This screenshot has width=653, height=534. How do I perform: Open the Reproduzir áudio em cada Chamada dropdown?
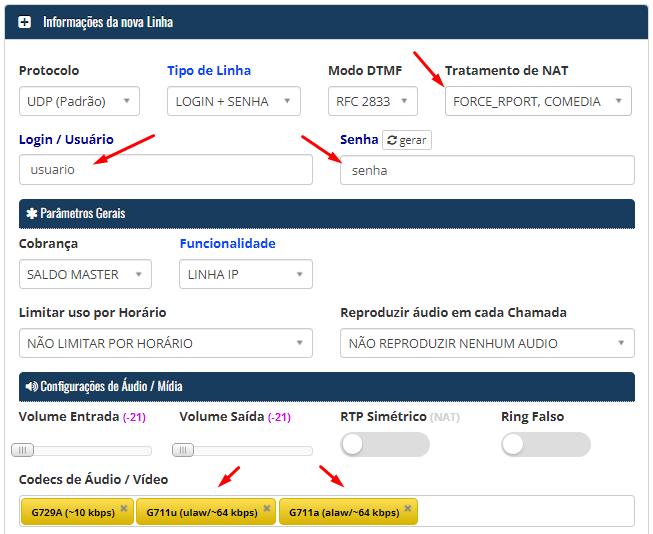coord(487,343)
